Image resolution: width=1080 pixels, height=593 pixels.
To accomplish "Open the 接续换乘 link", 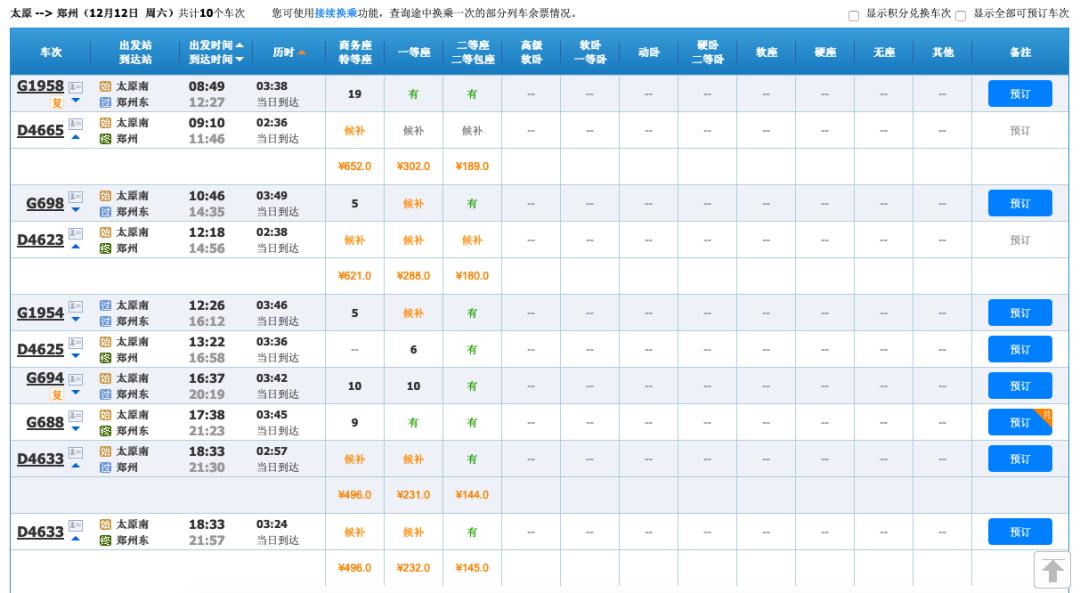I will coord(336,14).
